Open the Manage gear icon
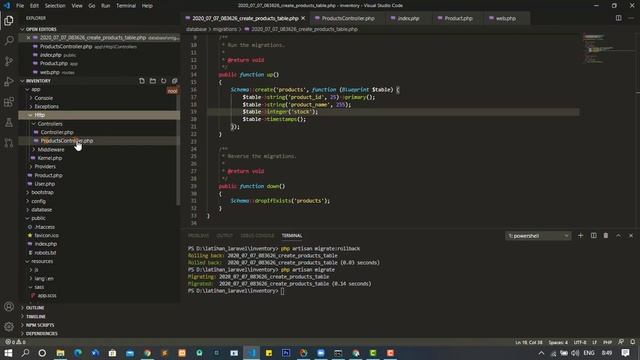This screenshot has height=360, width=640. tap(9, 327)
